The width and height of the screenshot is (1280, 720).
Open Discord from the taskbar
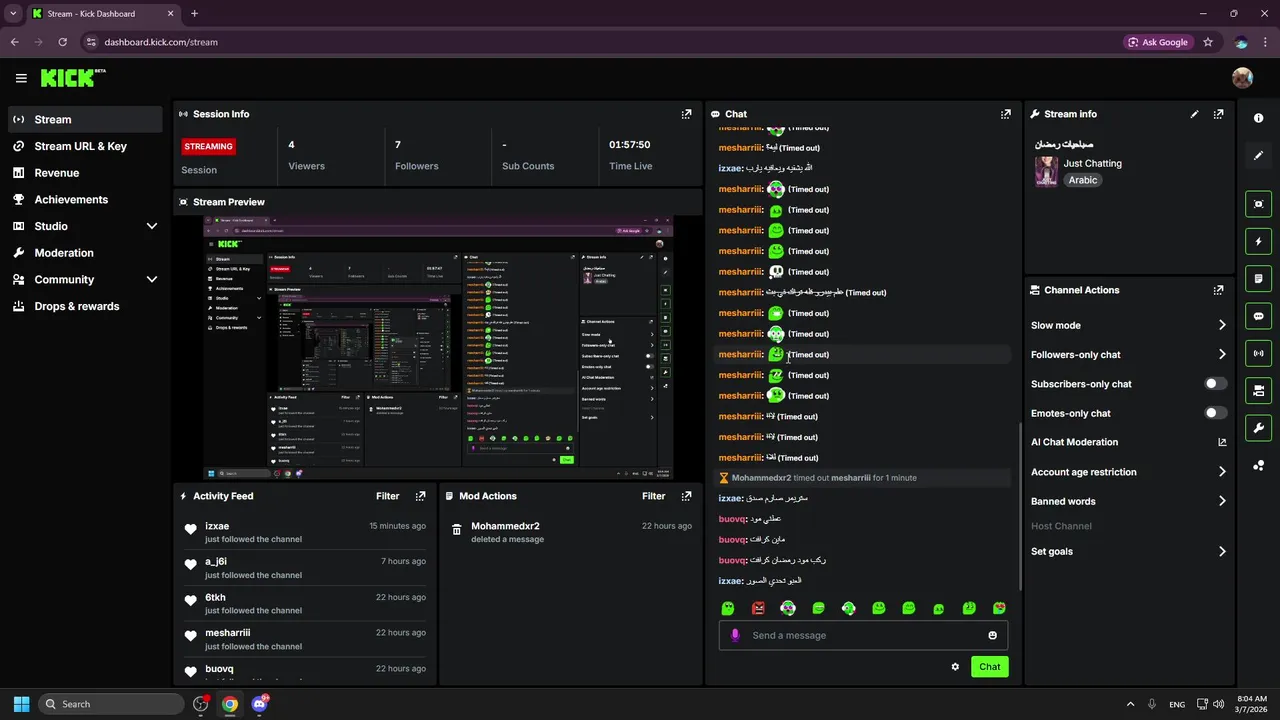[x=260, y=704]
